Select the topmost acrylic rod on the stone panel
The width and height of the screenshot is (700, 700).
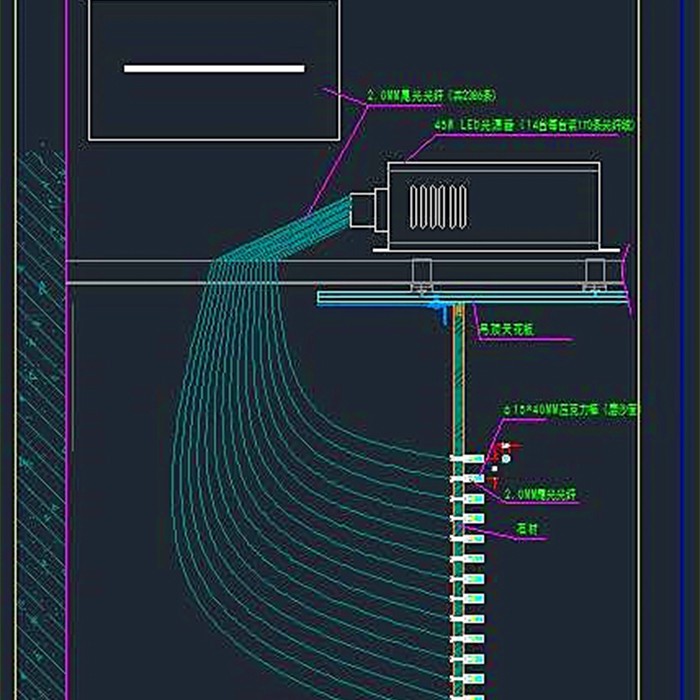(467, 458)
